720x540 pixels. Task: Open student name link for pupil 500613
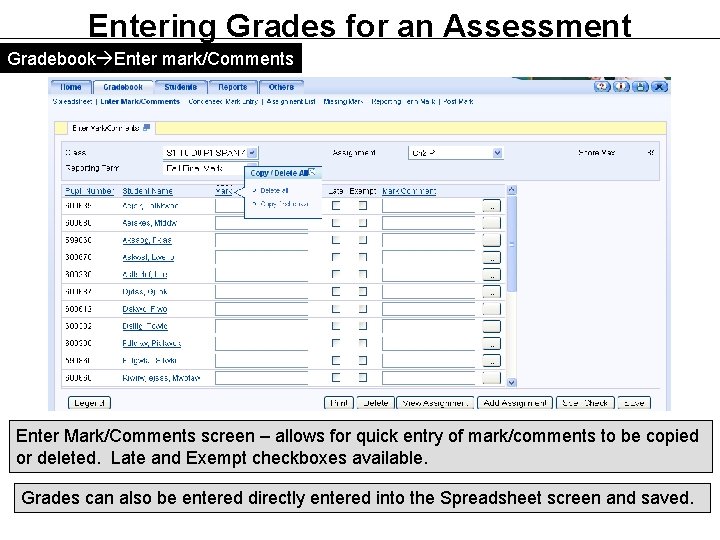click(x=145, y=309)
